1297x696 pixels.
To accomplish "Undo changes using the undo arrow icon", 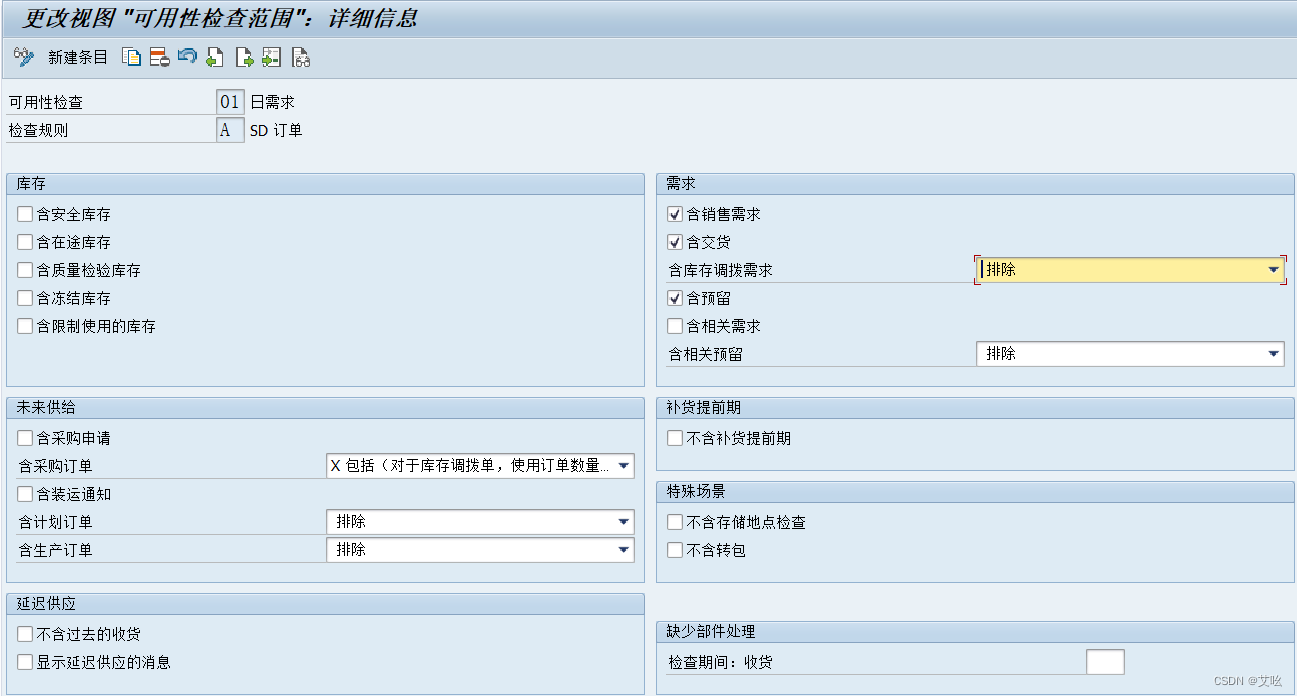I will [x=186, y=57].
